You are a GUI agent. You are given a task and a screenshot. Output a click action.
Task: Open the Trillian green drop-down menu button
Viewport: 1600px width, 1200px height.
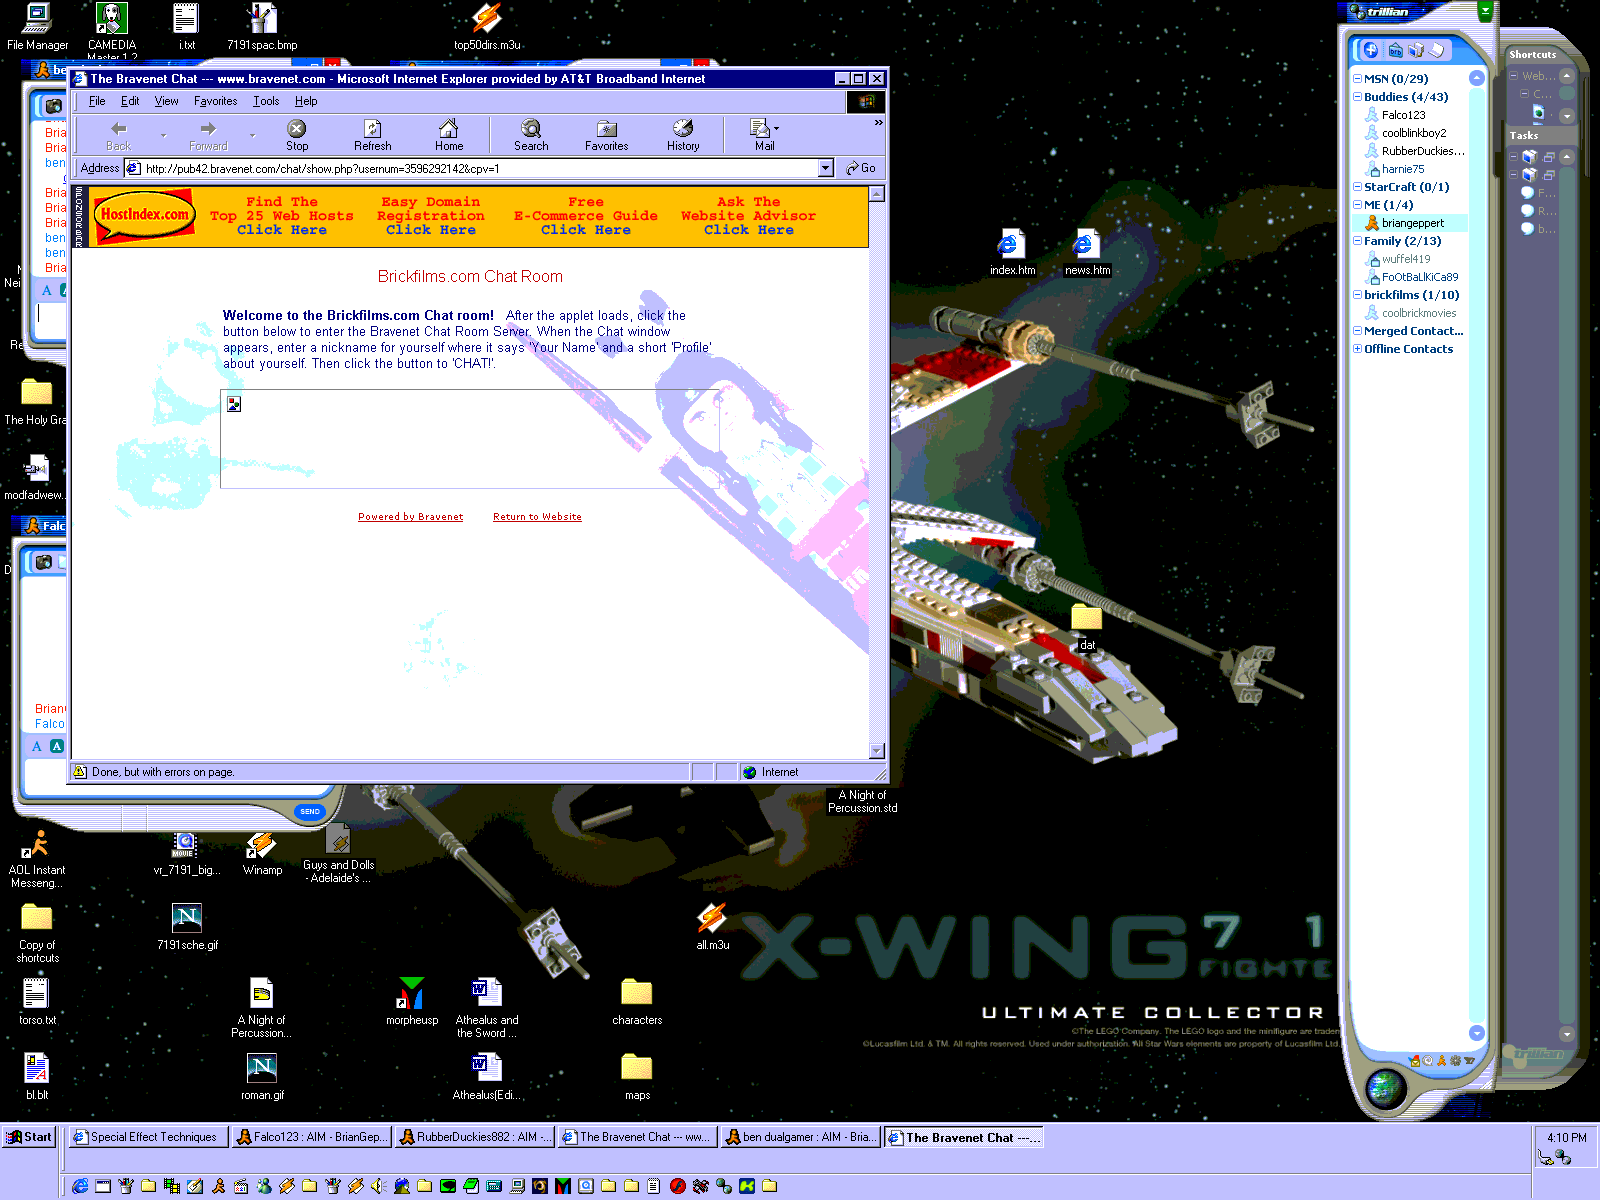[1486, 11]
